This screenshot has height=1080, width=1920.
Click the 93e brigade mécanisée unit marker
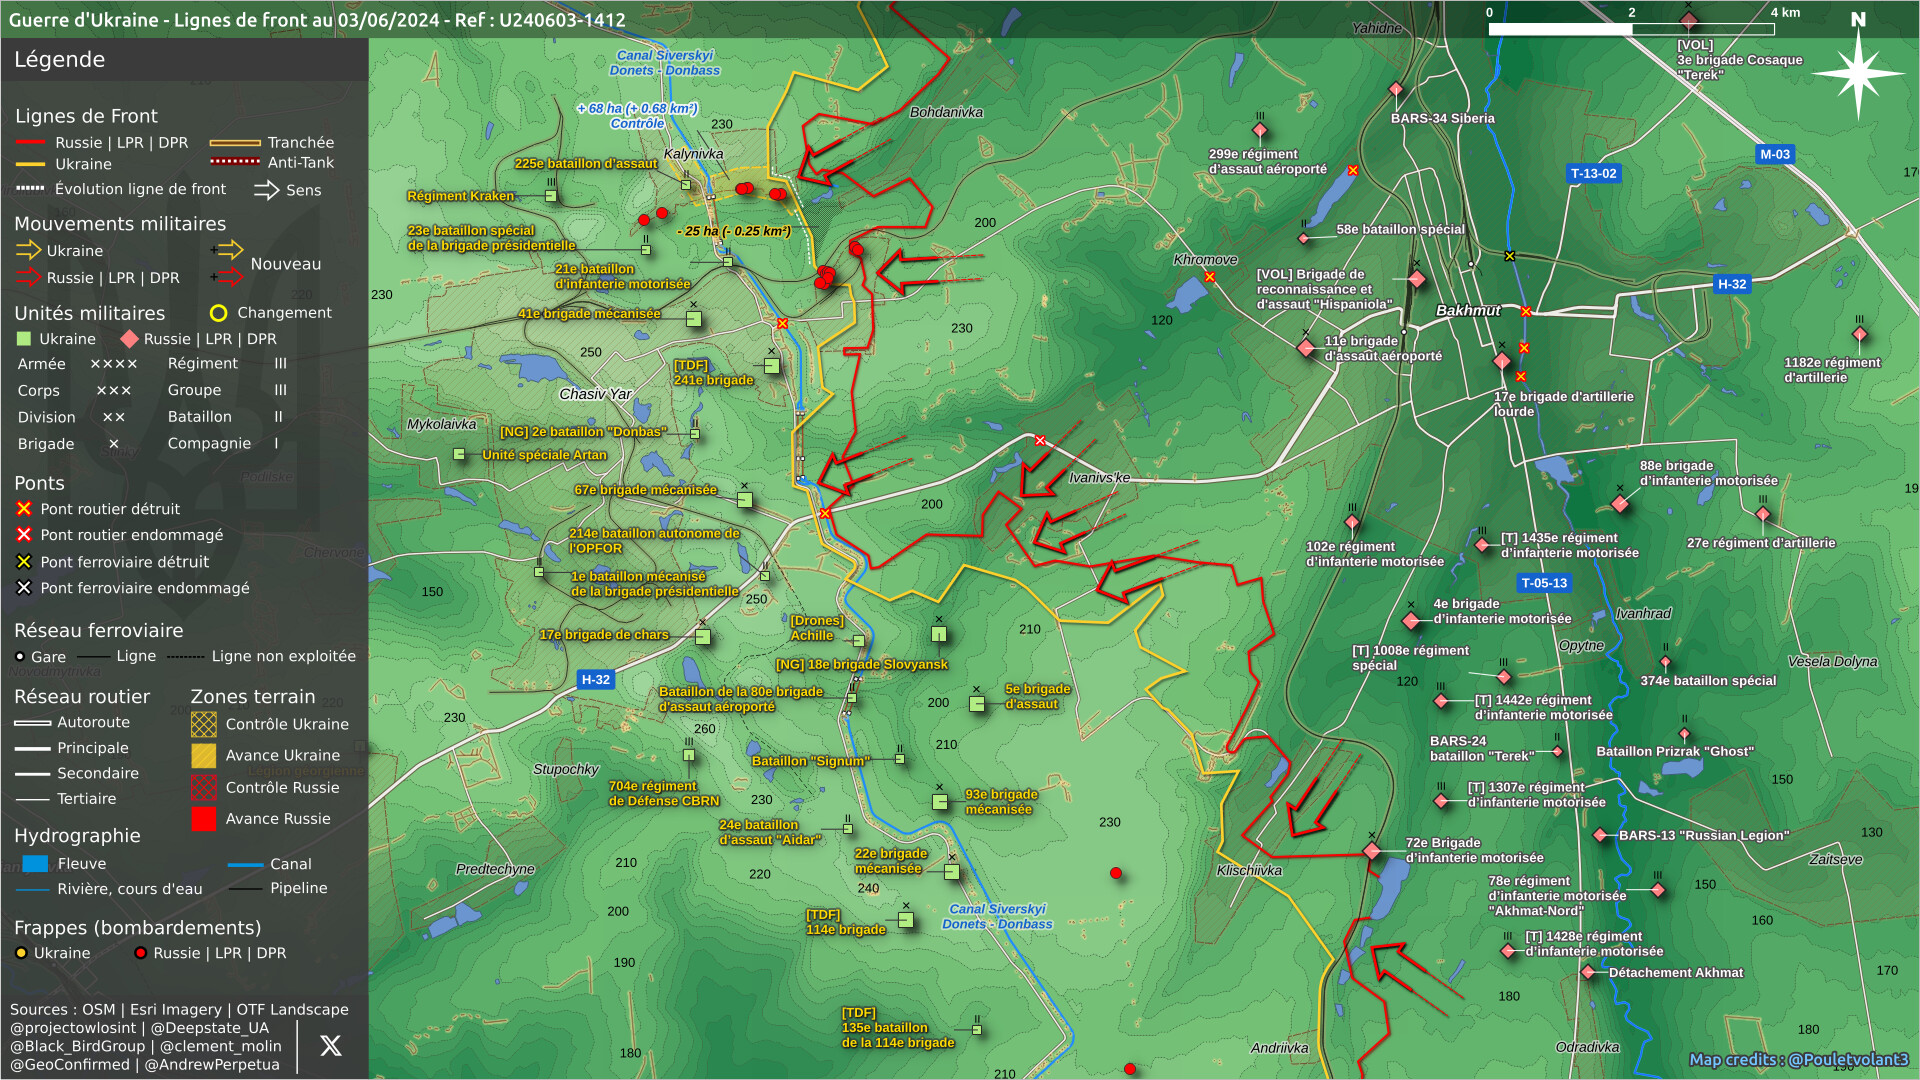click(x=940, y=801)
